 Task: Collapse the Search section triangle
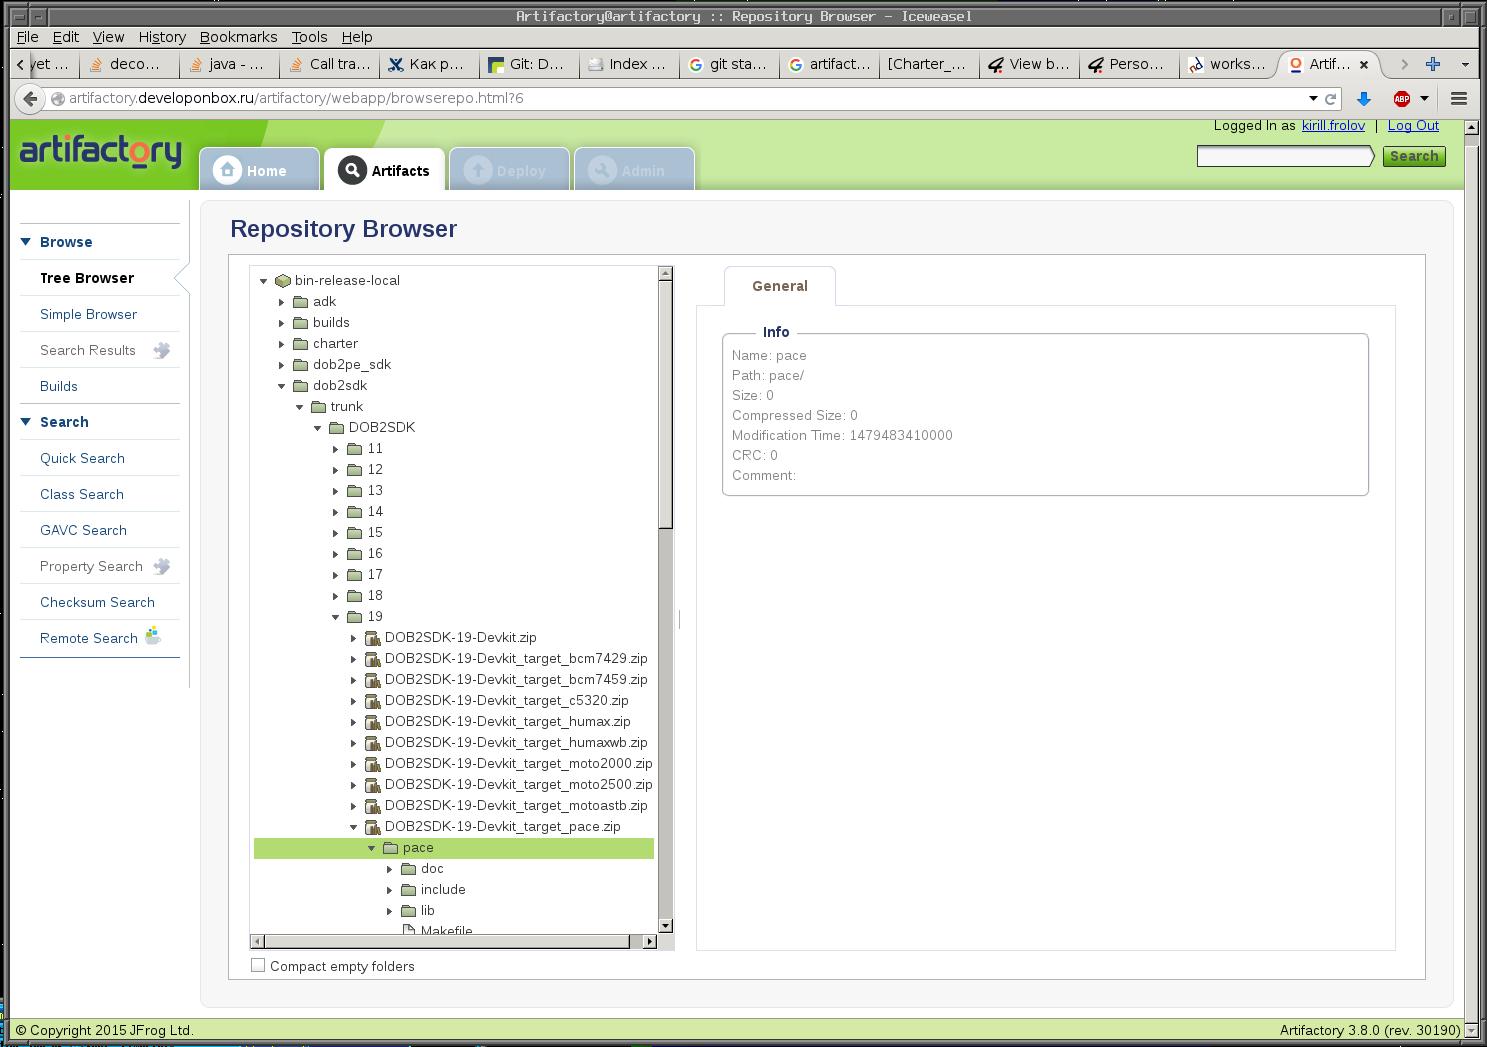(26, 421)
